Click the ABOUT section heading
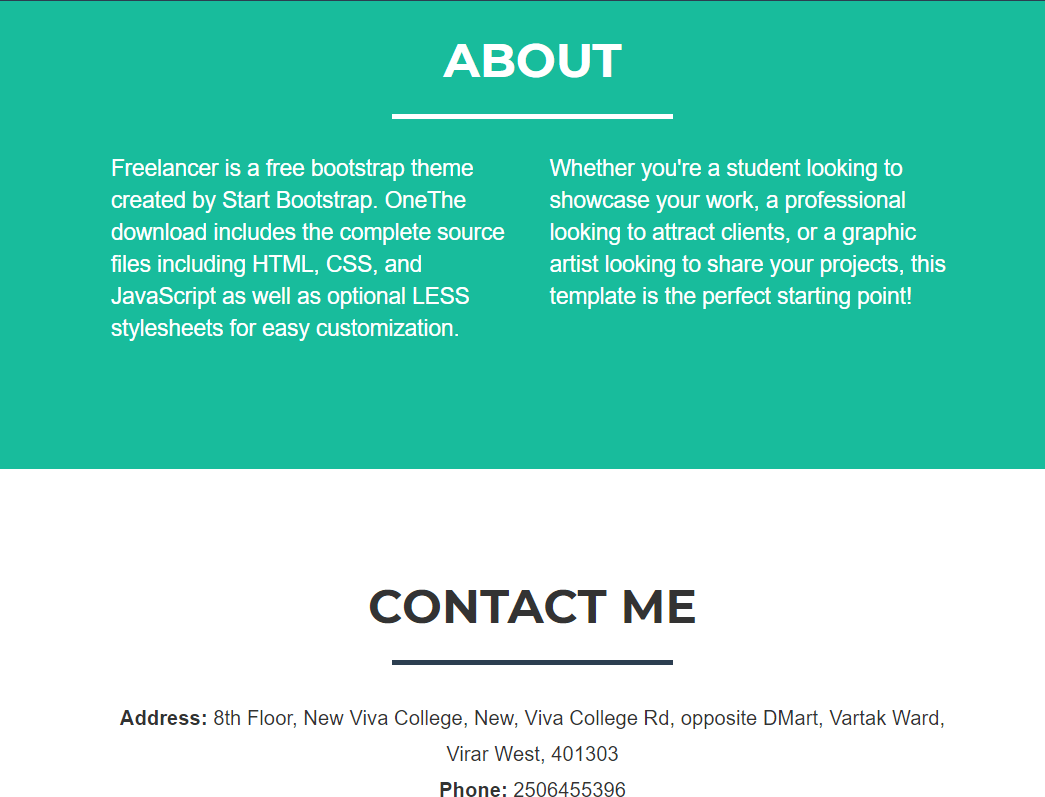 [532, 61]
